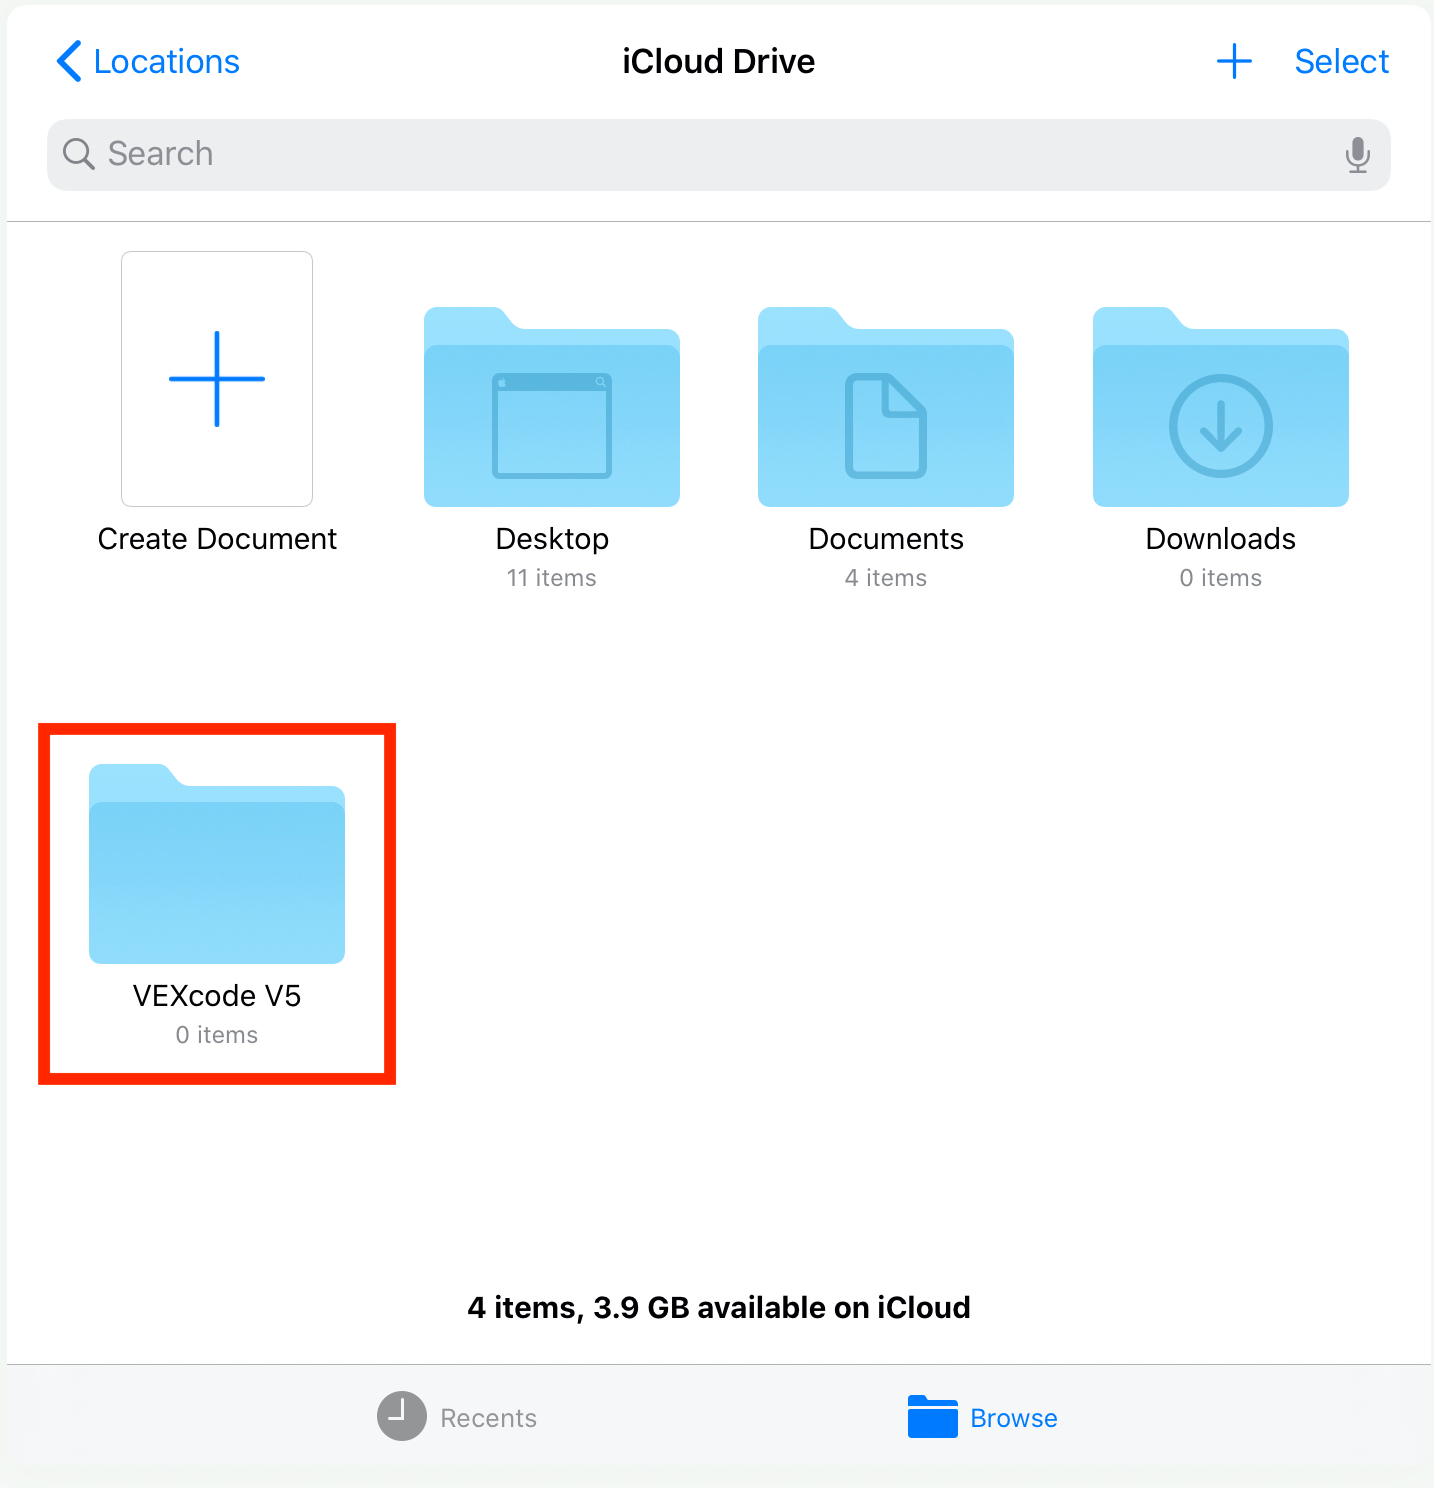Switch to the Recents tab
Screen dimensions: 1434x1488
point(457,1416)
